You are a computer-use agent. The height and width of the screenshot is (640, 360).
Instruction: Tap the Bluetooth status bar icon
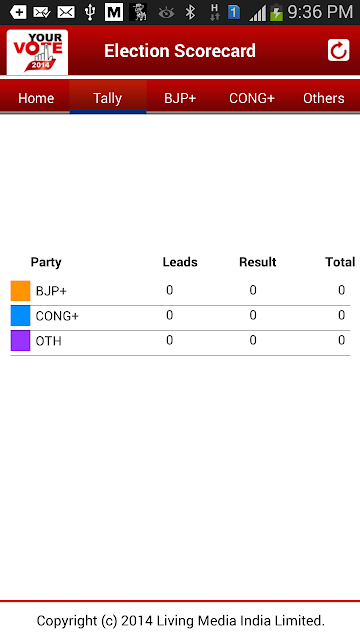pos(190,12)
